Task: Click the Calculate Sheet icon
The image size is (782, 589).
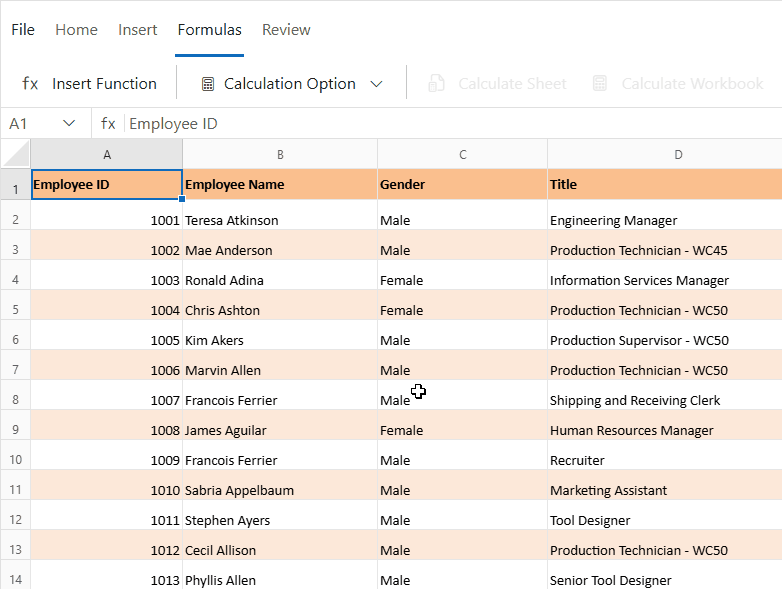Action: tap(436, 84)
